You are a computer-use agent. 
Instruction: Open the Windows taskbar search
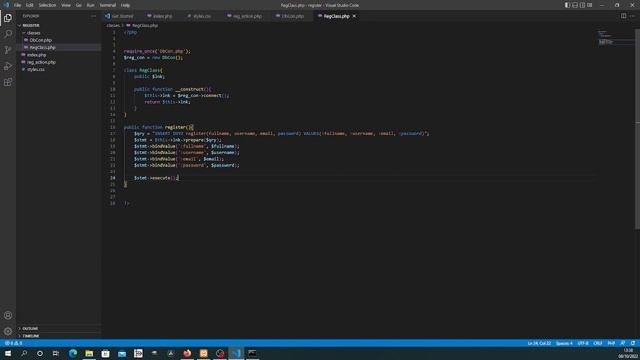point(24,353)
